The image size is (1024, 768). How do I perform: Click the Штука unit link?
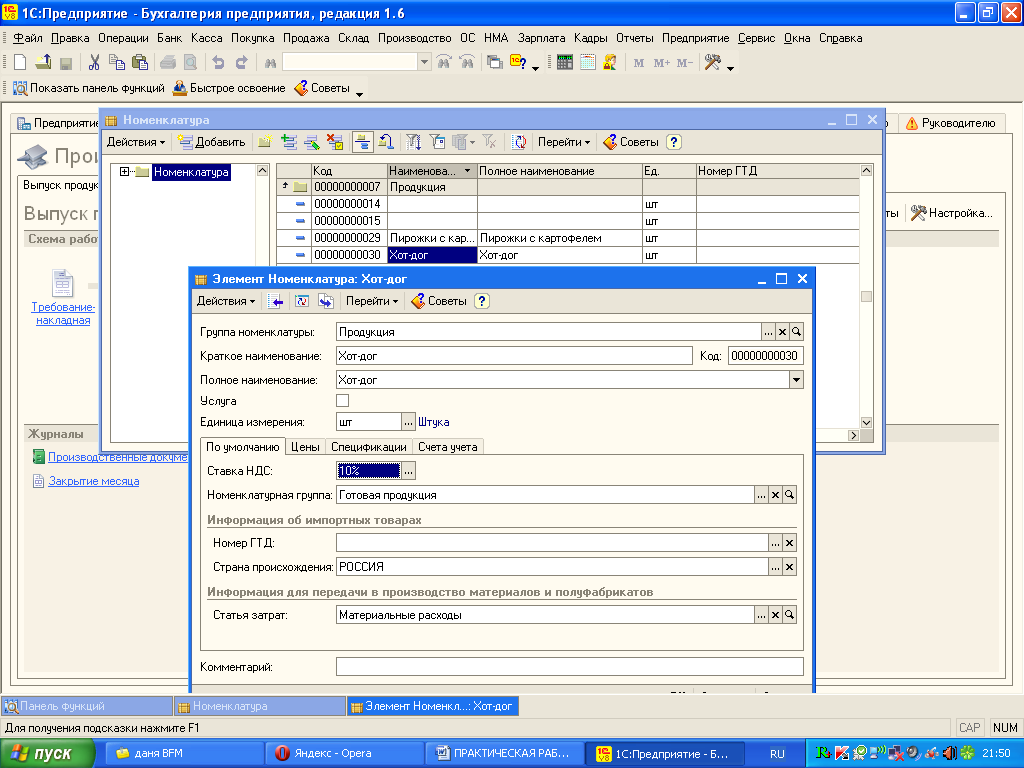(x=434, y=422)
